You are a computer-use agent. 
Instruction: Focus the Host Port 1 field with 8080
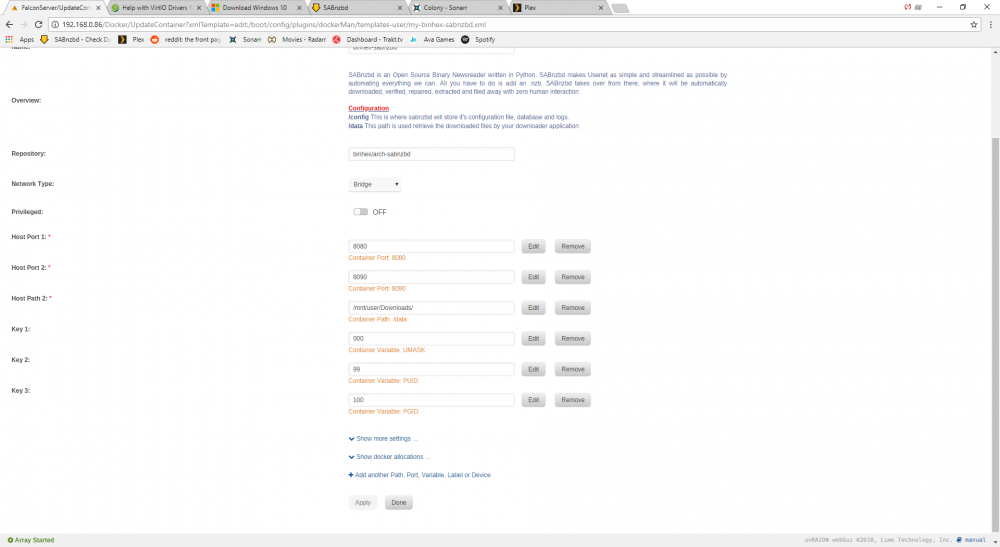(x=431, y=246)
